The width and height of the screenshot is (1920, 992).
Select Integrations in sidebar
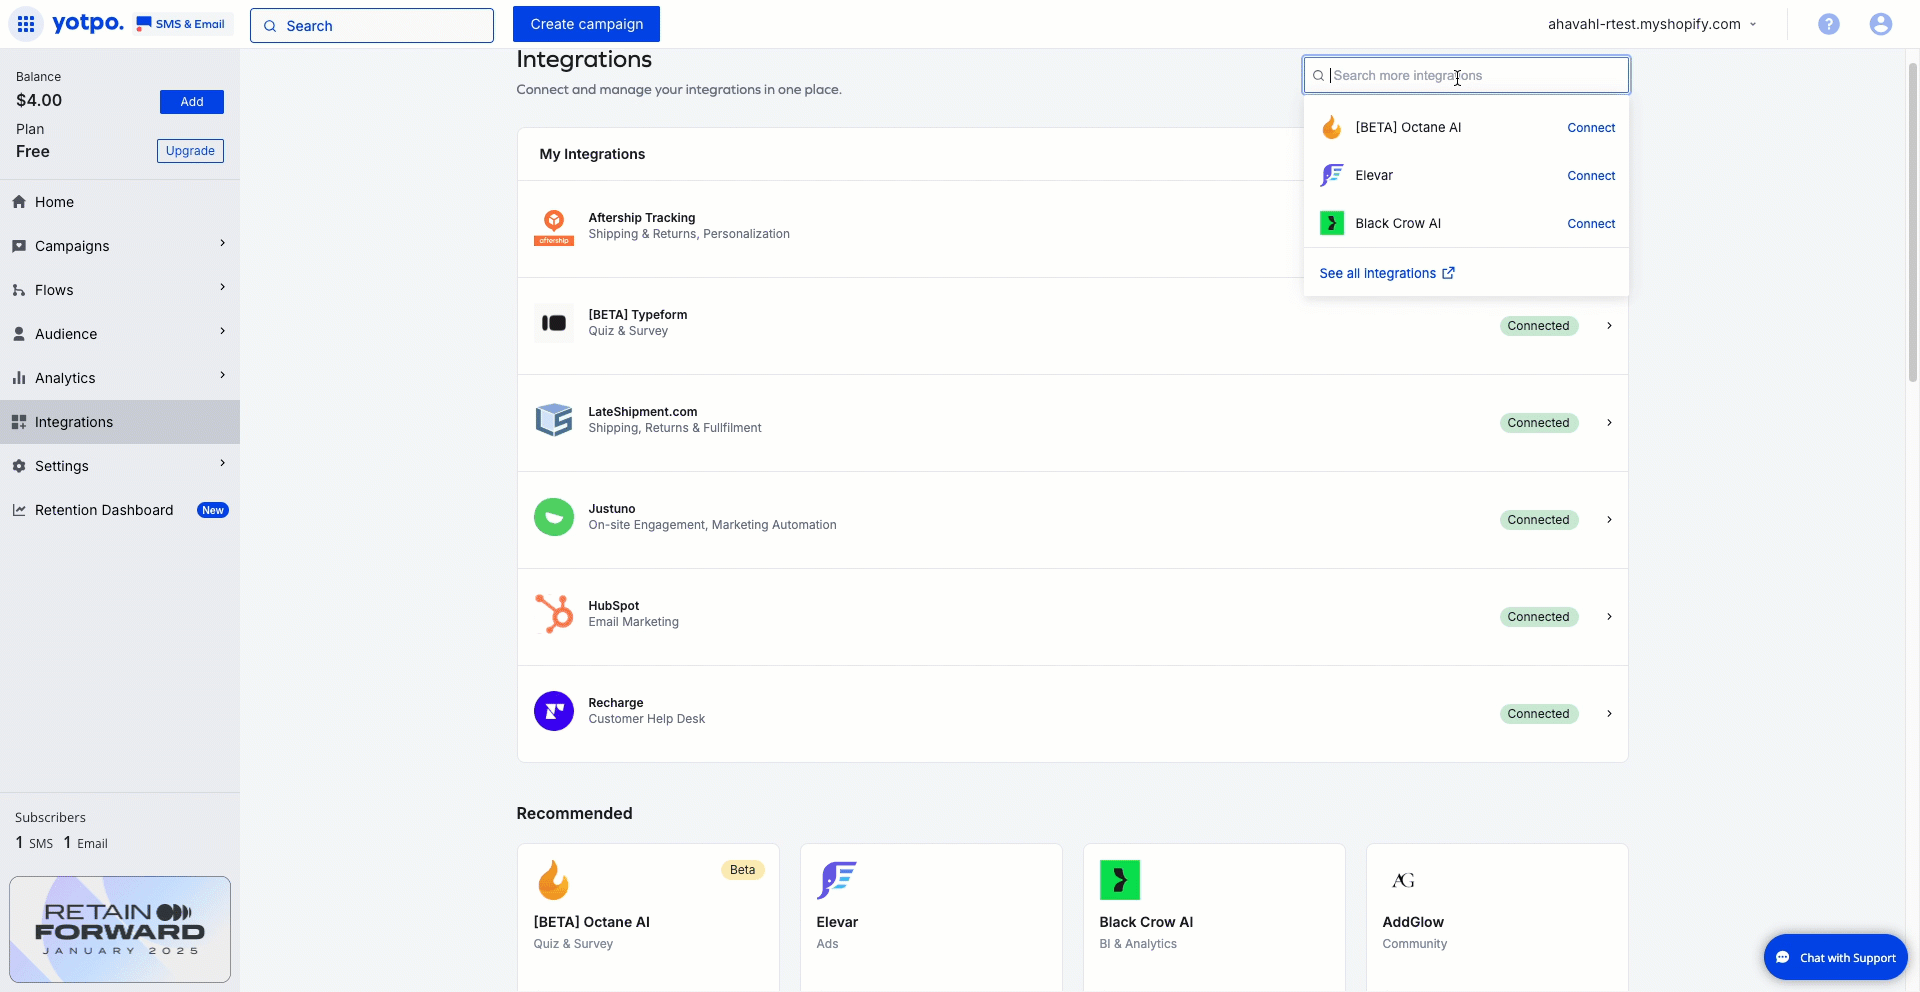click(x=120, y=422)
